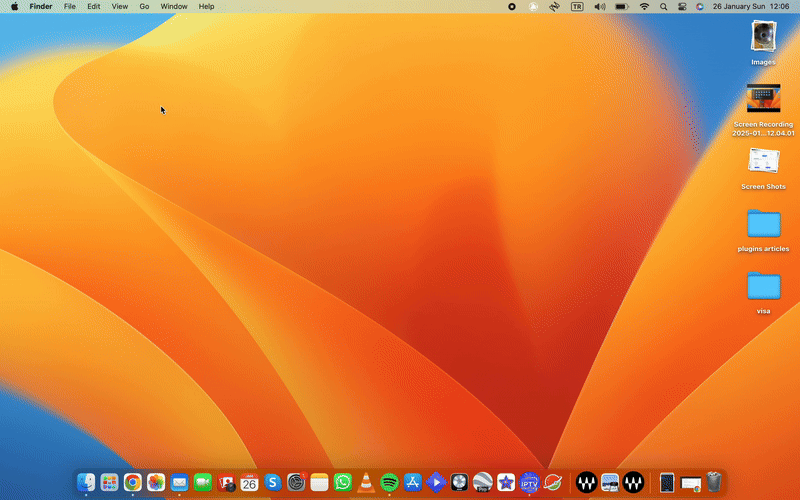Open the Photos app in dock
Screen dimensions: 800x500
point(156,483)
